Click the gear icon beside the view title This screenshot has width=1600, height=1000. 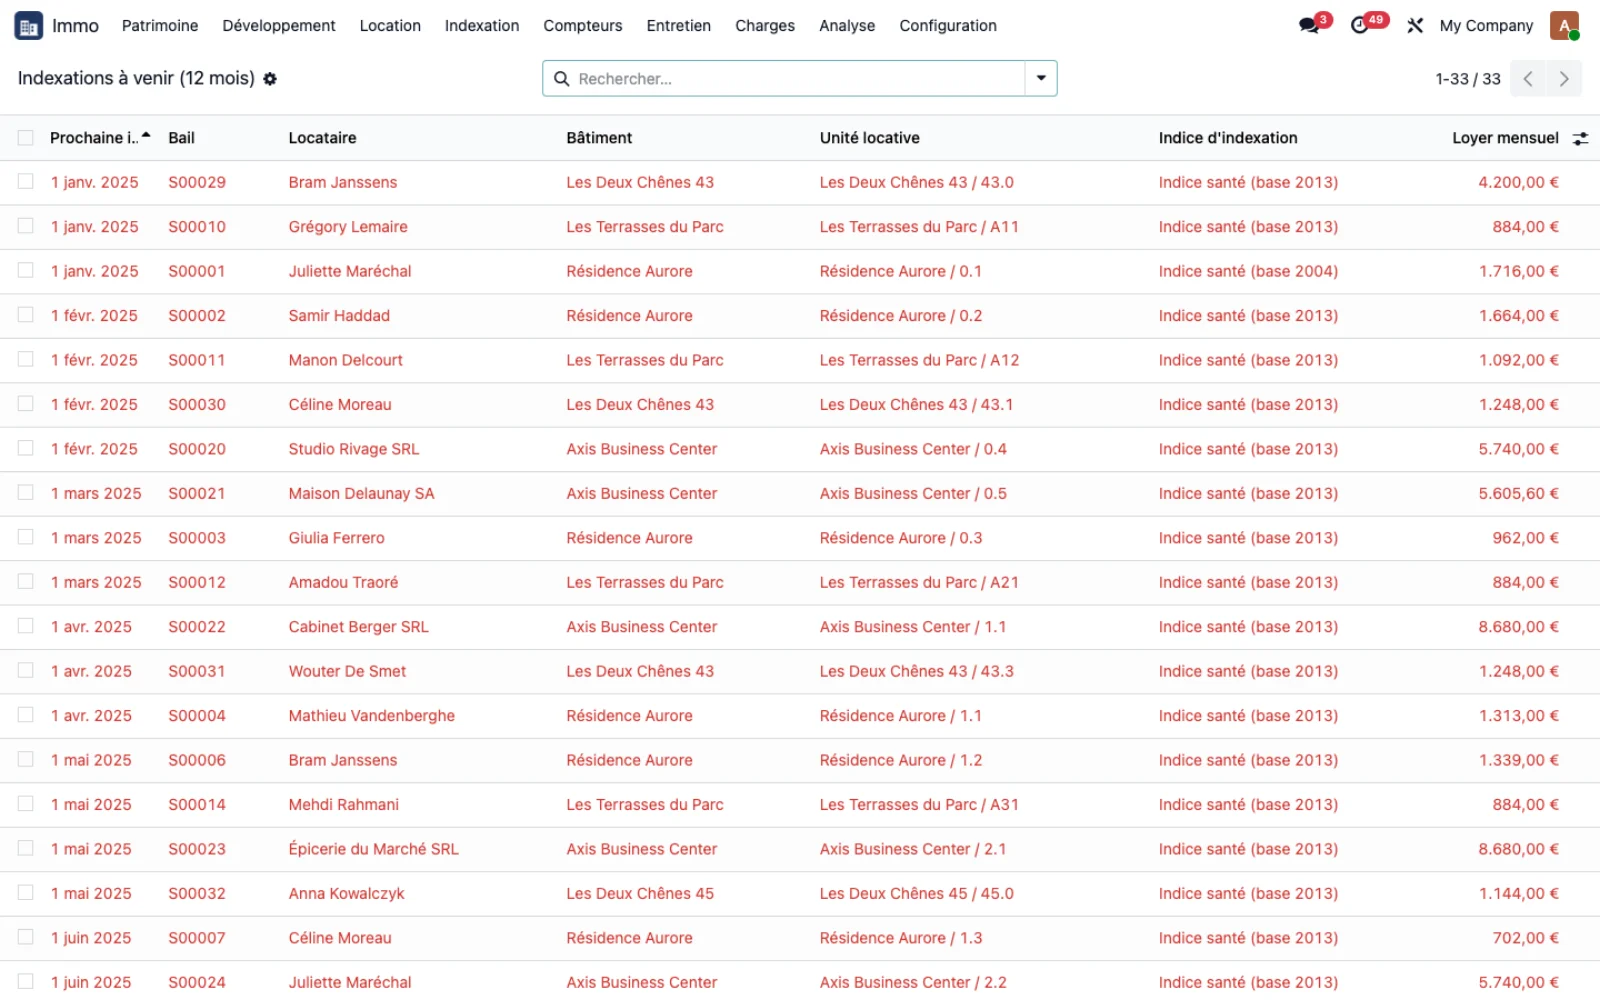[270, 79]
